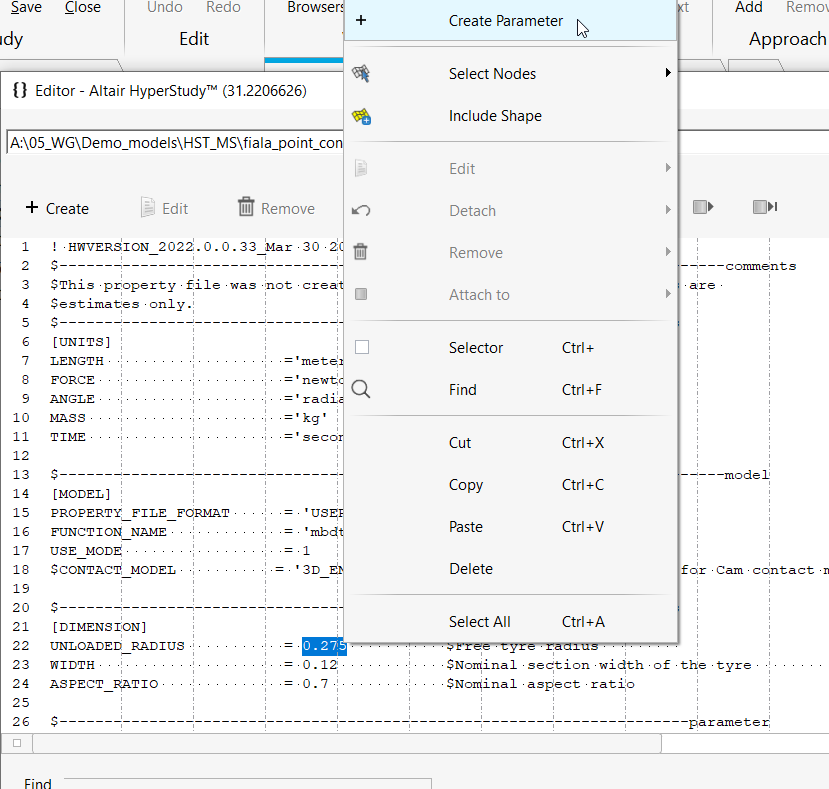The image size is (829, 789).
Task: Expand the Attach to submenu arrow
Action: pos(668,293)
